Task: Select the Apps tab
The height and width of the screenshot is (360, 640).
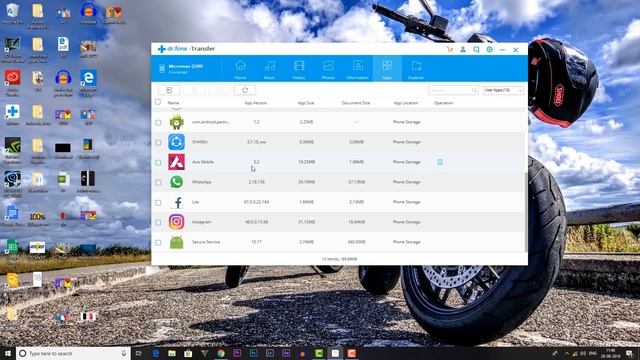Action: click(x=387, y=69)
